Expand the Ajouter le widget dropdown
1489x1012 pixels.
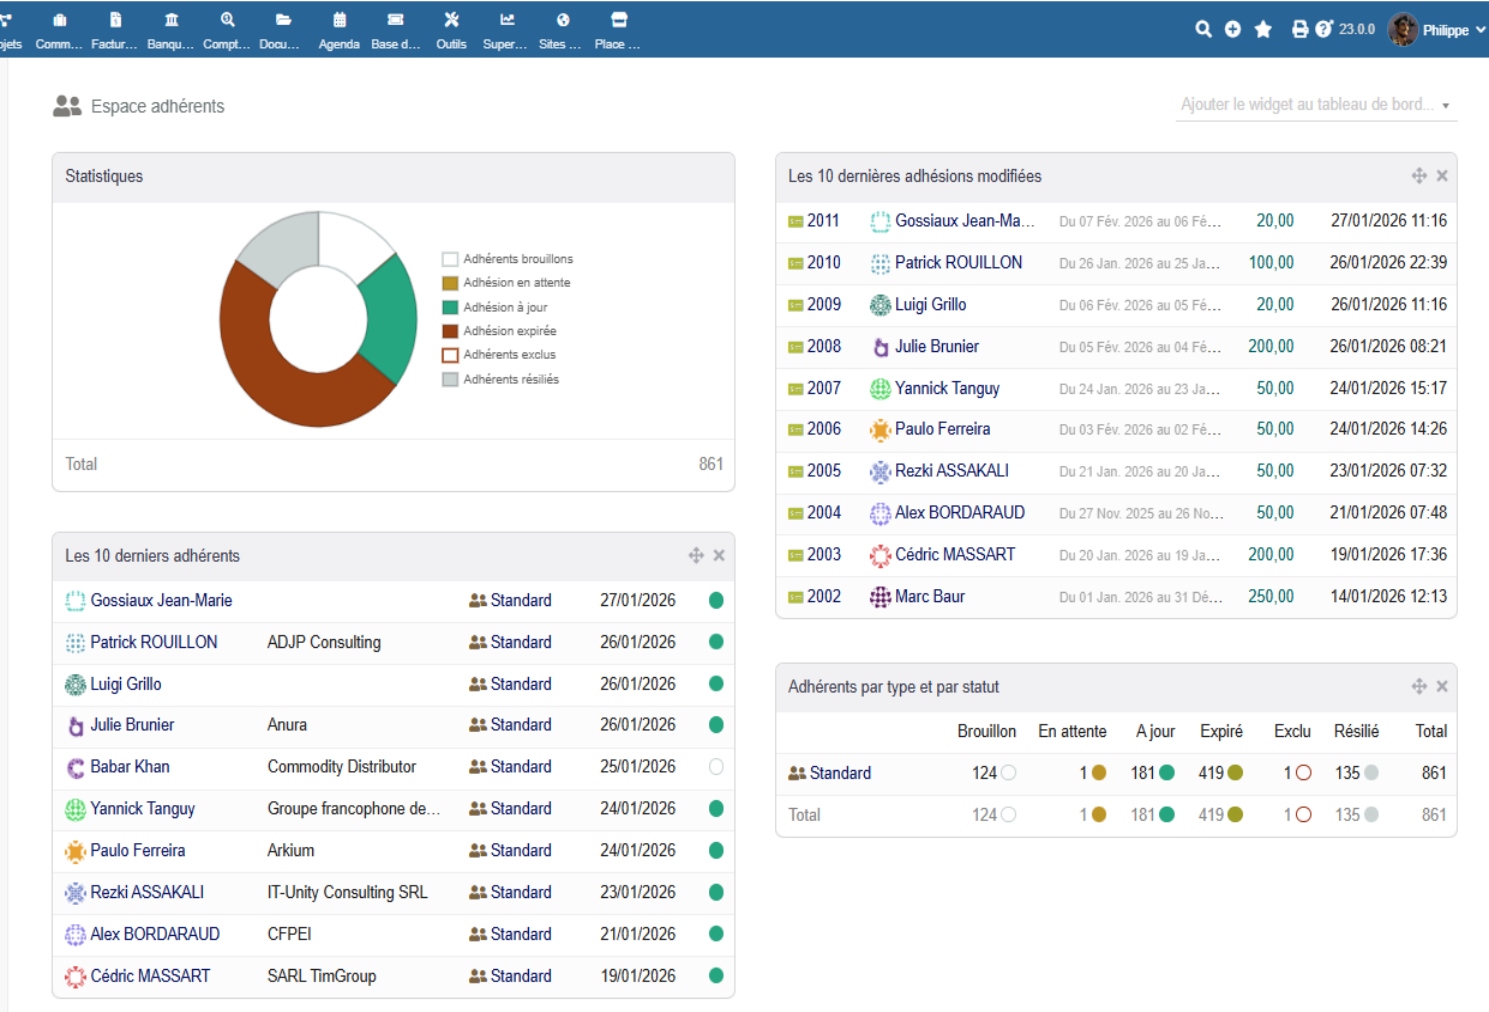click(1316, 104)
